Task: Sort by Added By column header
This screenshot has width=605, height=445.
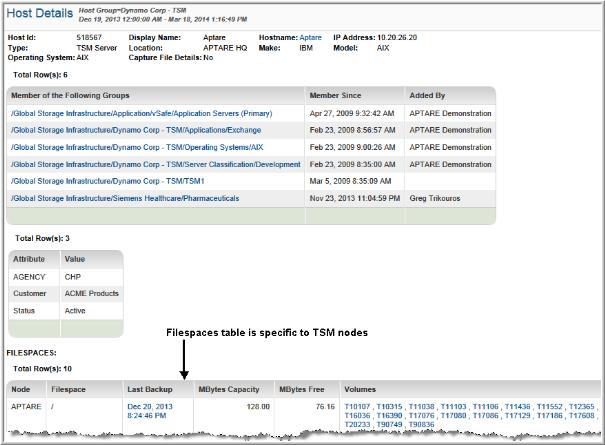Action: tap(428, 95)
